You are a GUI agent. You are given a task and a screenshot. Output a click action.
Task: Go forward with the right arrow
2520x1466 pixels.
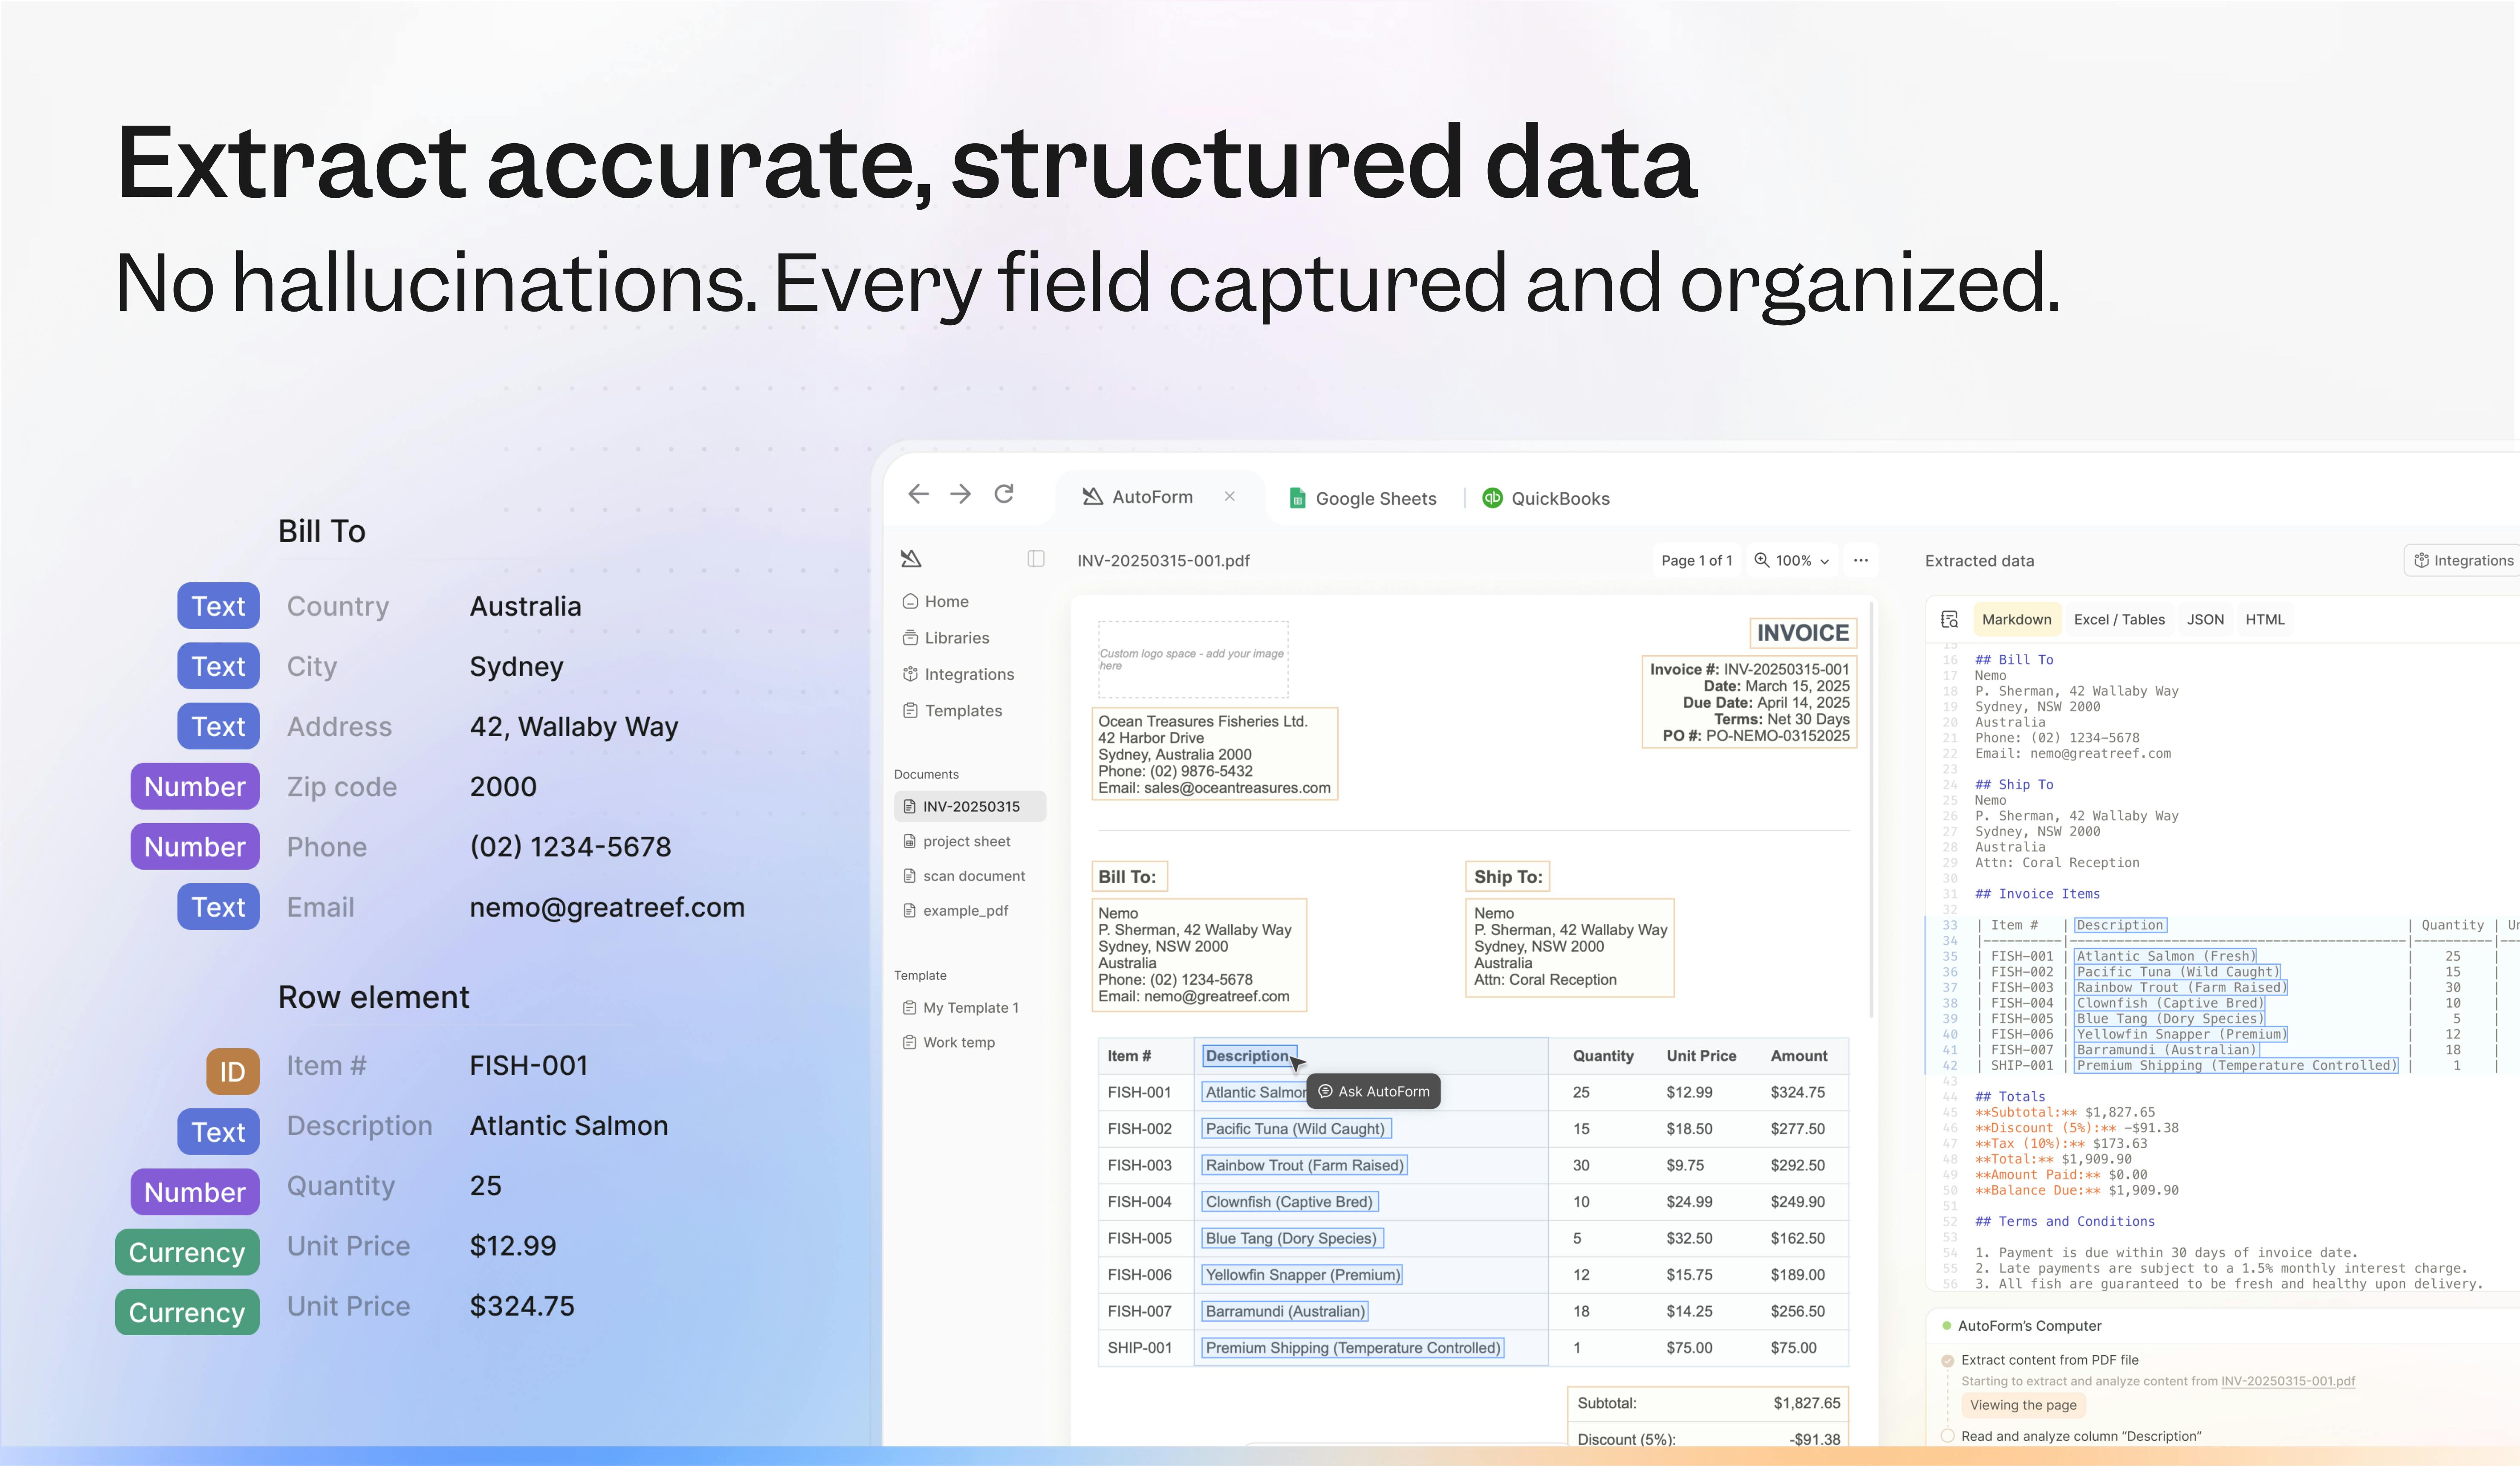click(961, 494)
